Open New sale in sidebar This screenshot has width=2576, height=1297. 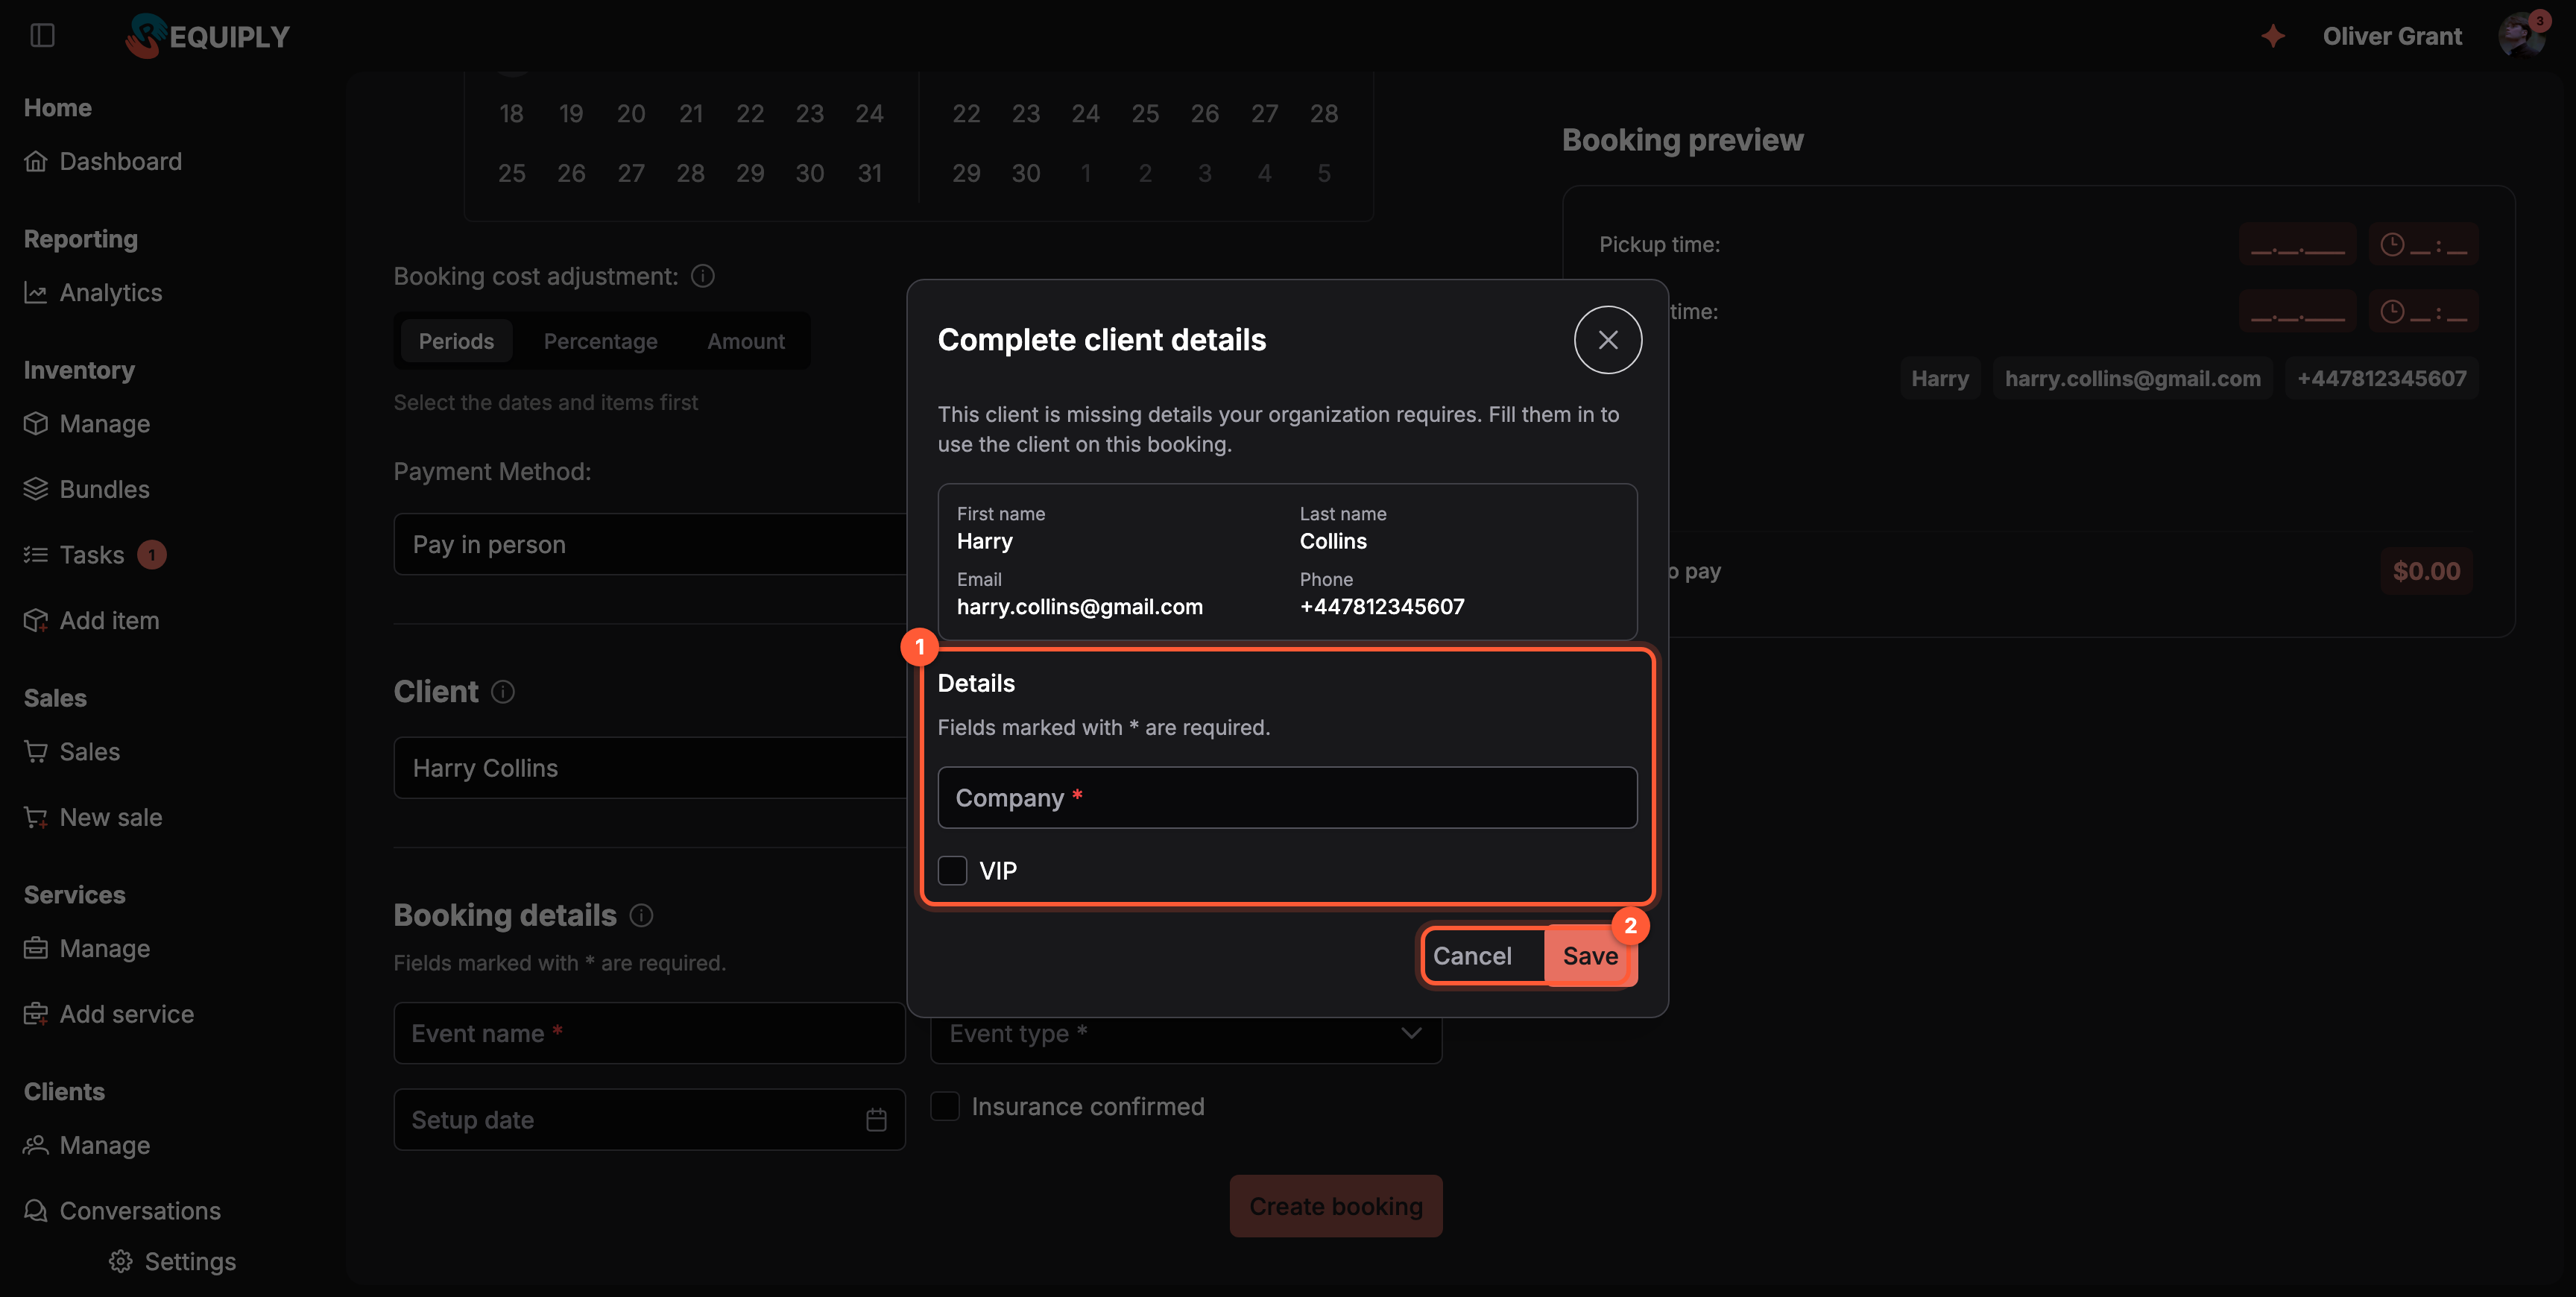coord(93,817)
